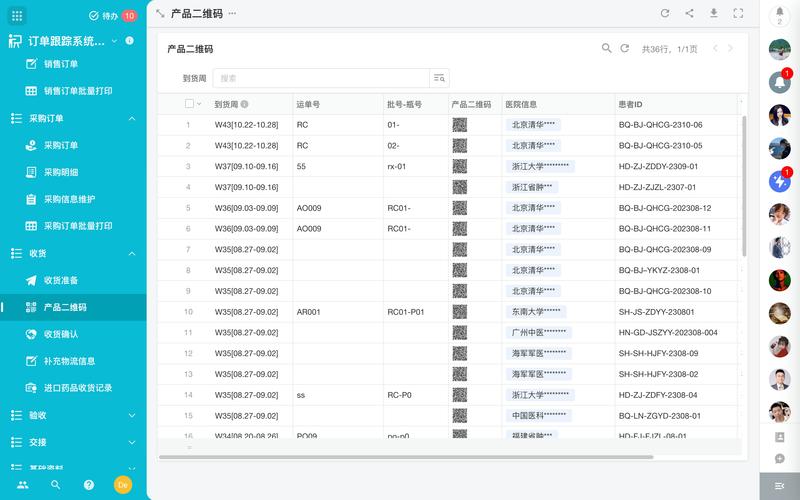Screen dimensions: 800x500
Task: Open the notification bell at top of right panel
Action: click(x=780, y=15)
